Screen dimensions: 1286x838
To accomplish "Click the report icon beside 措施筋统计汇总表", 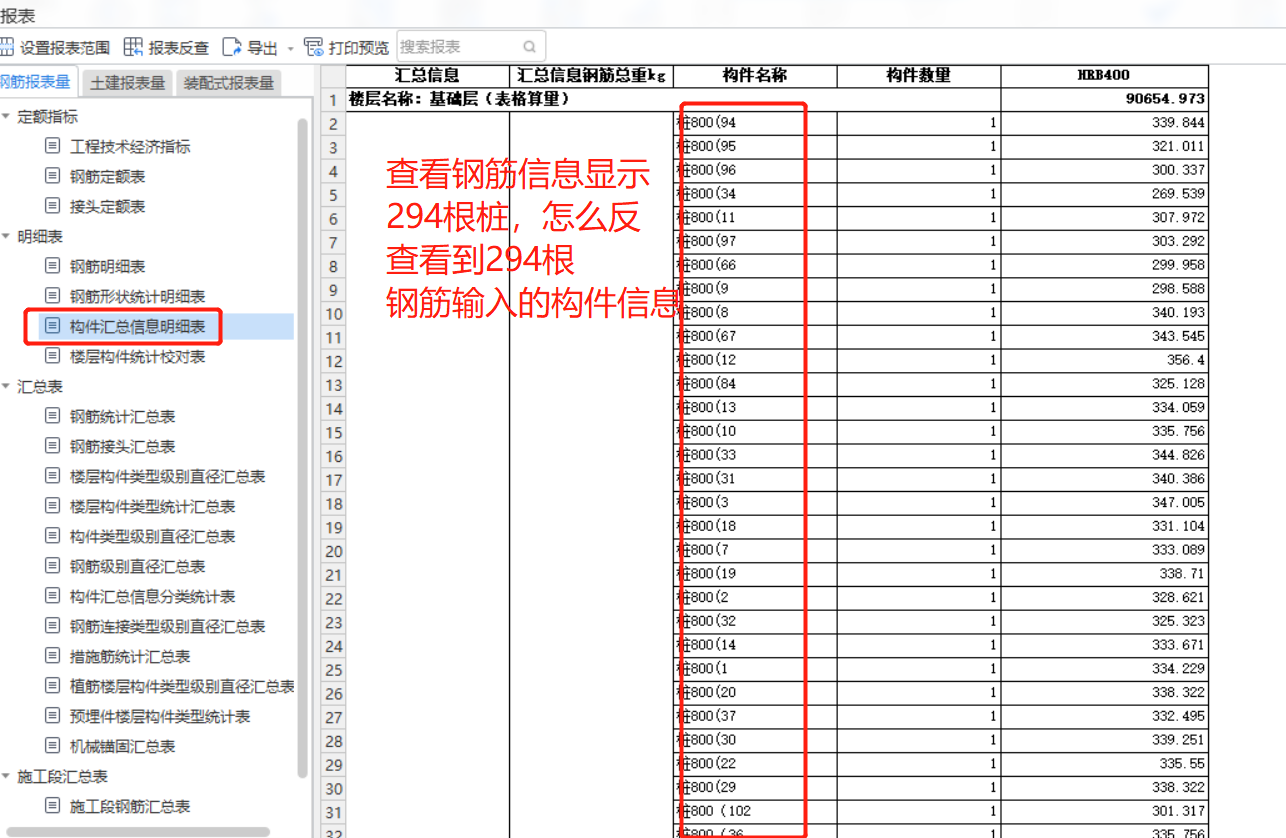I will [53, 656].
